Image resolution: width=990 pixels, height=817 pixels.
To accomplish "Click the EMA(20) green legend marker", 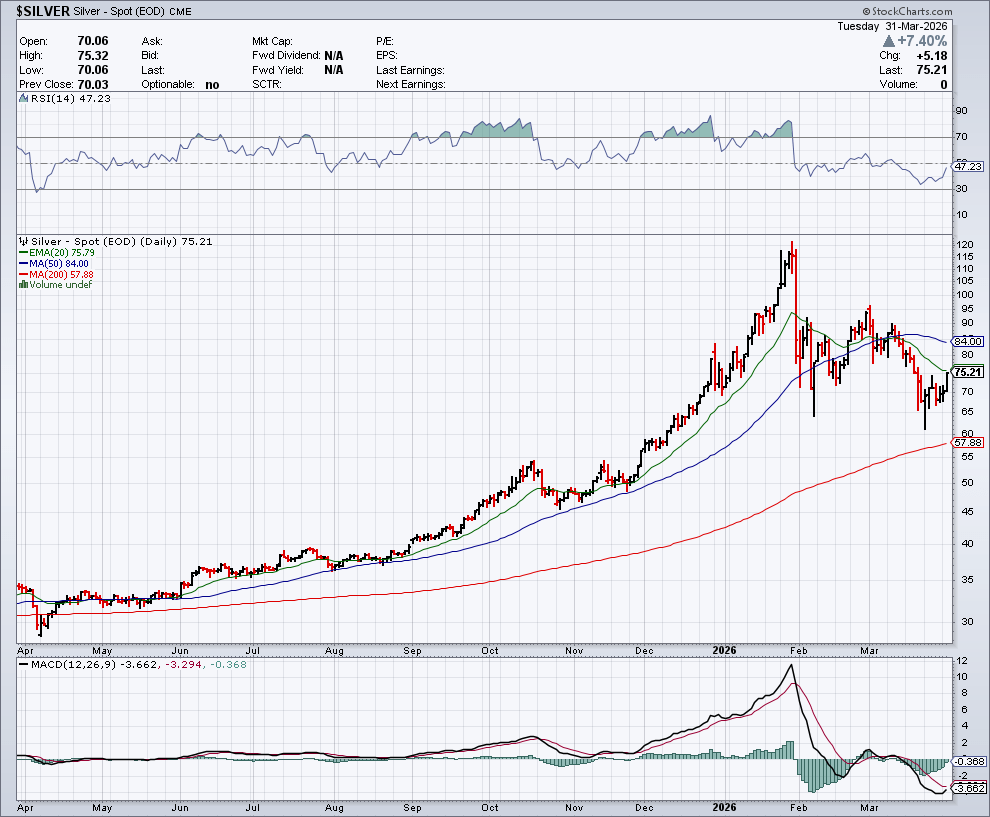I will tap(22, 253).
